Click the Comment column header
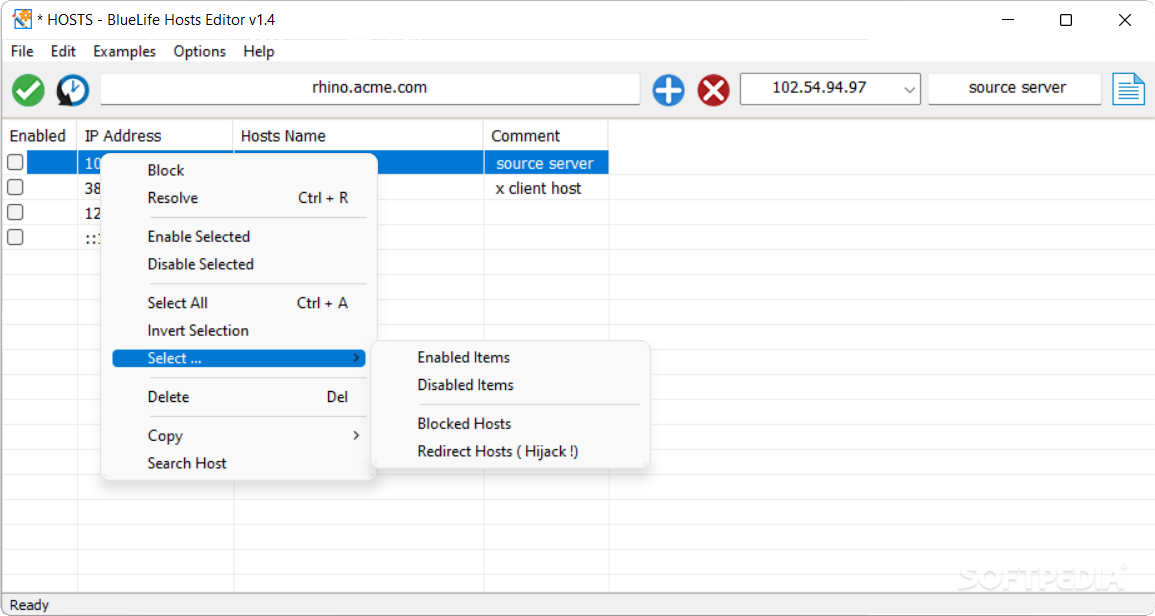 (546, 136)
